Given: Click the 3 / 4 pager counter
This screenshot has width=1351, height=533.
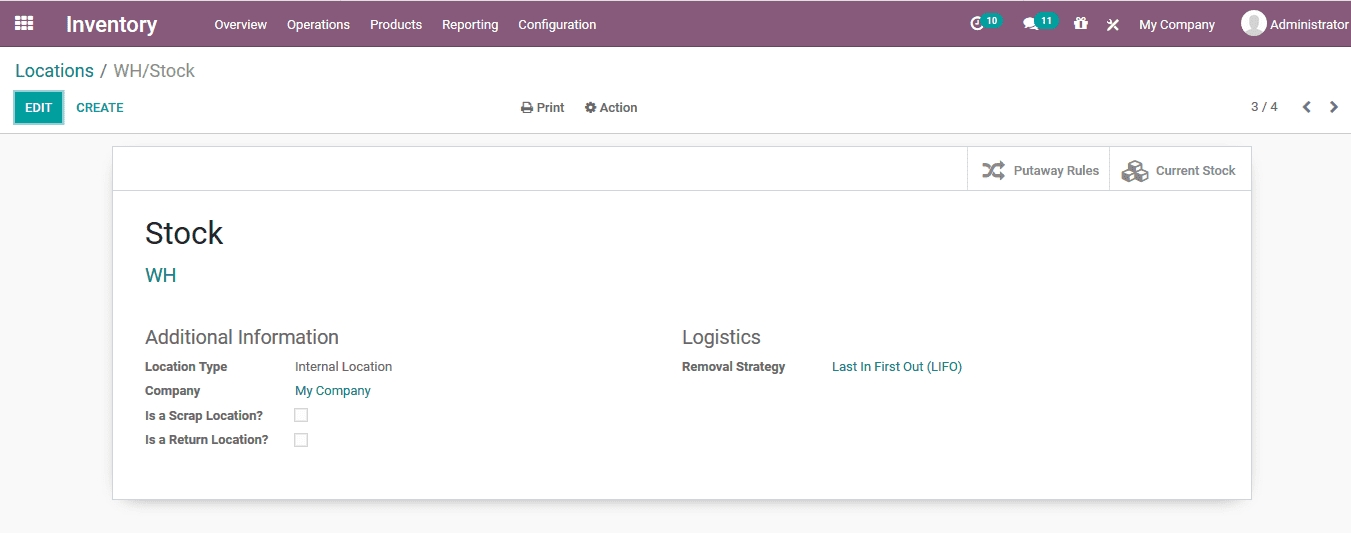Looking at the screenshot, I should click(x=1264, y=107).
